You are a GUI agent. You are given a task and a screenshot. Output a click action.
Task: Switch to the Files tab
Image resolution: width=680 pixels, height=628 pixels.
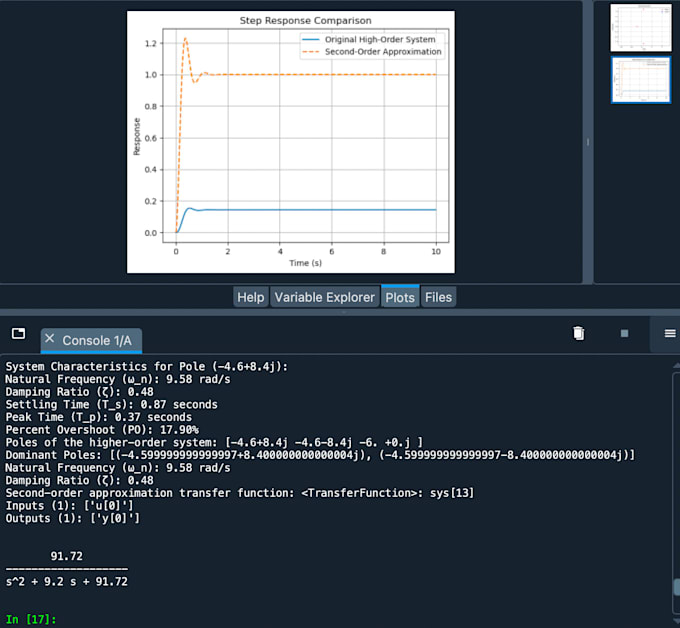438,297
